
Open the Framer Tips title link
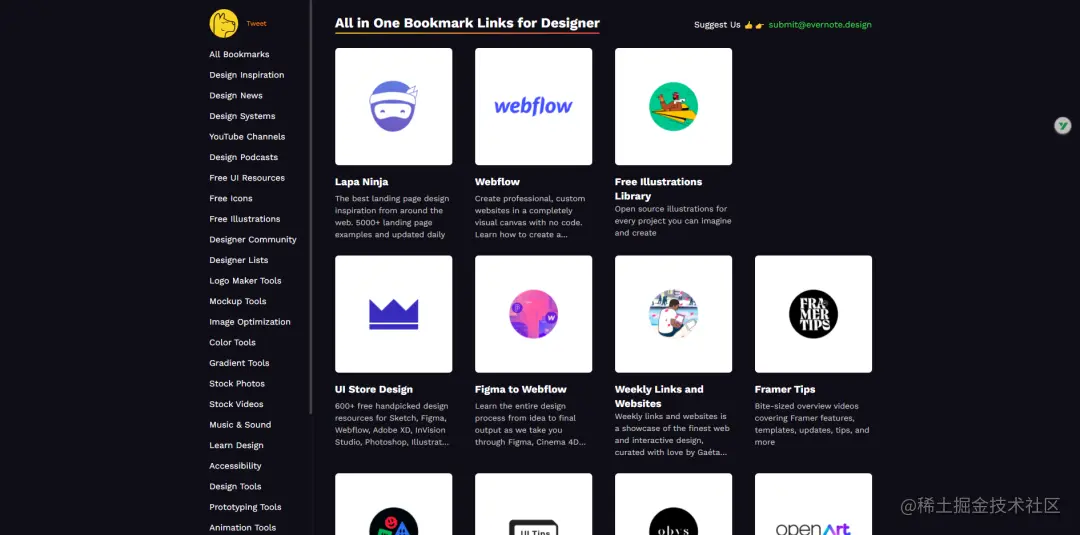coord(785,389)
